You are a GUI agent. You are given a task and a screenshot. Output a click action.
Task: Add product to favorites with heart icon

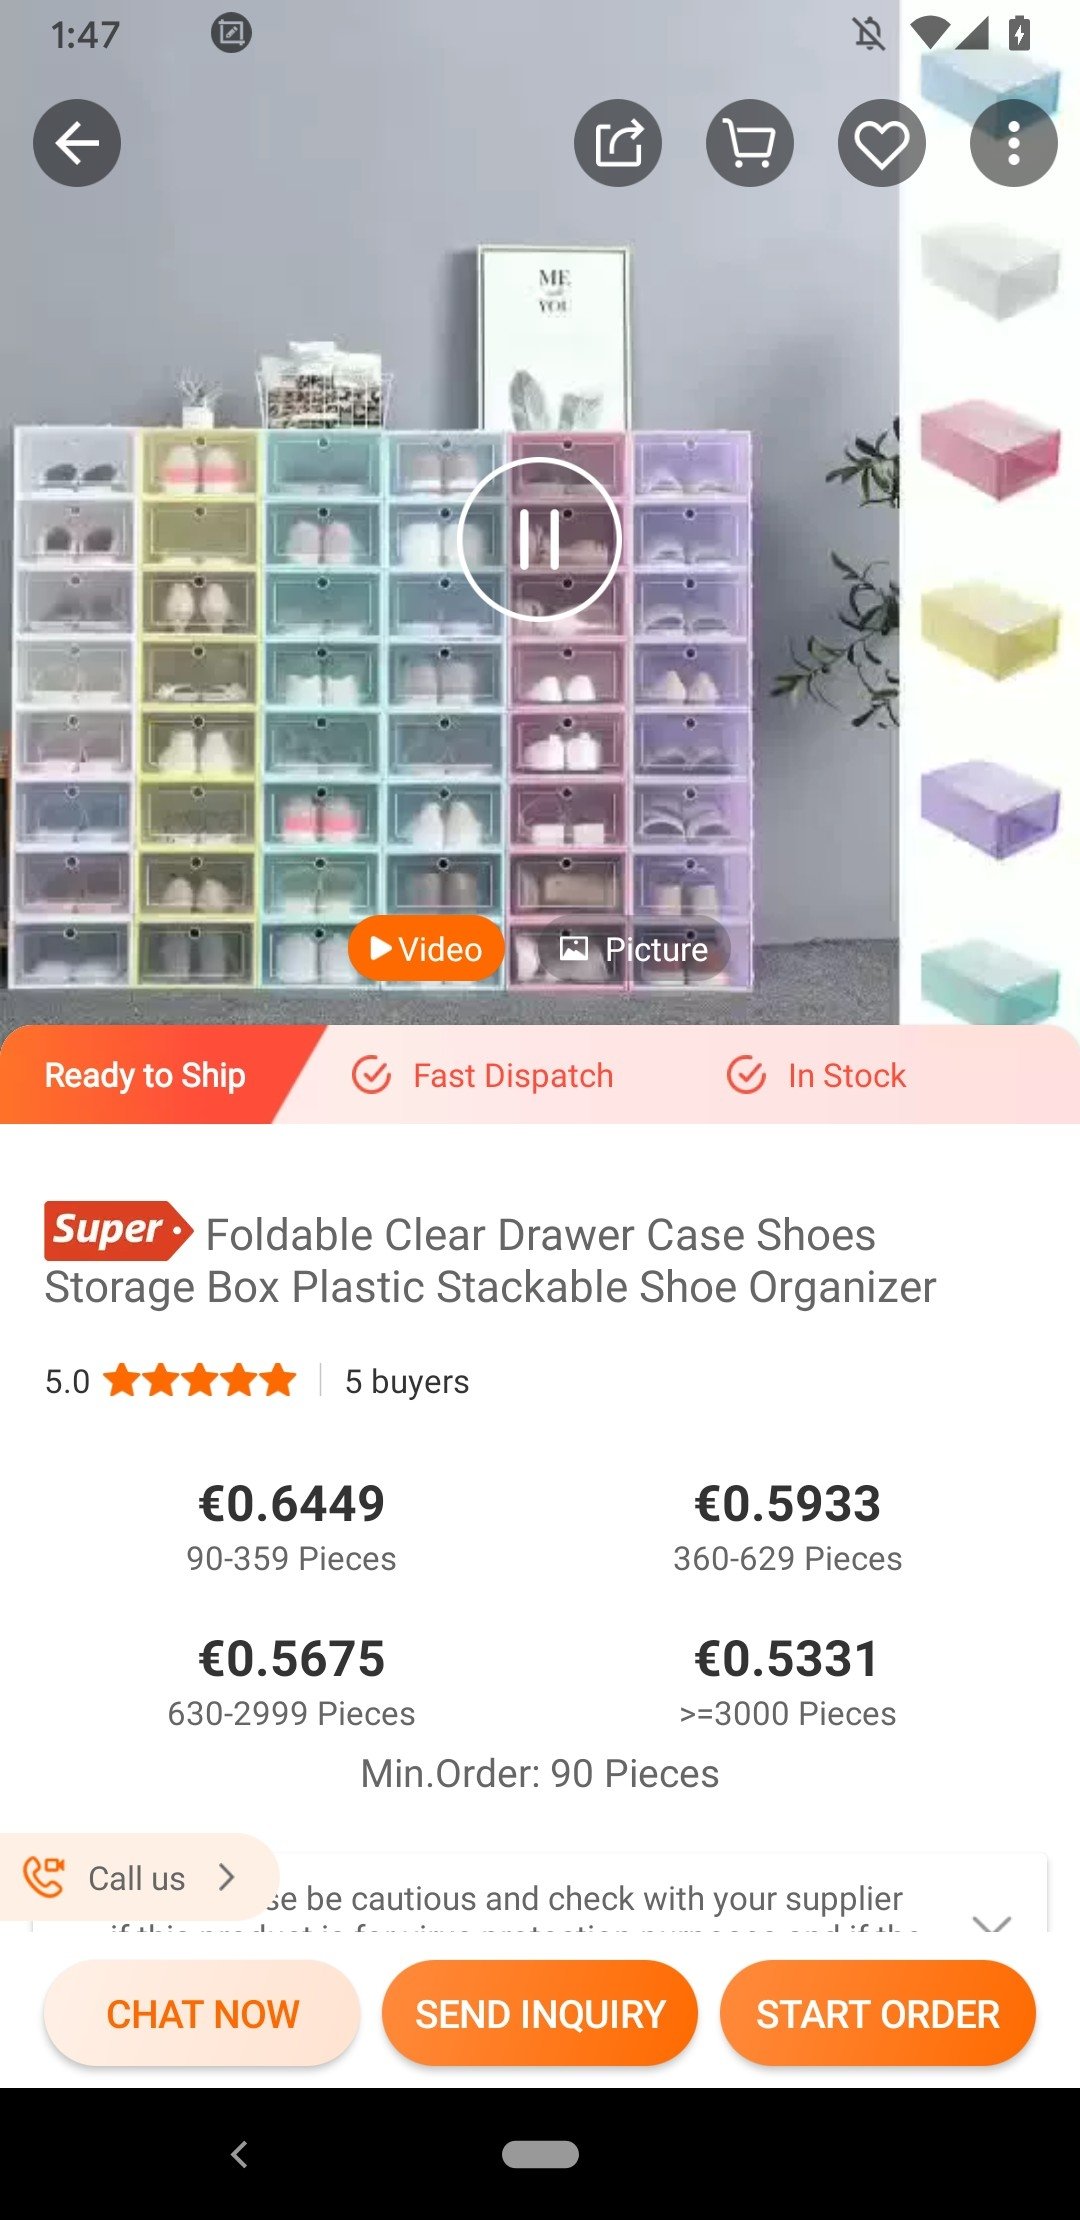[x=882, y=144]
